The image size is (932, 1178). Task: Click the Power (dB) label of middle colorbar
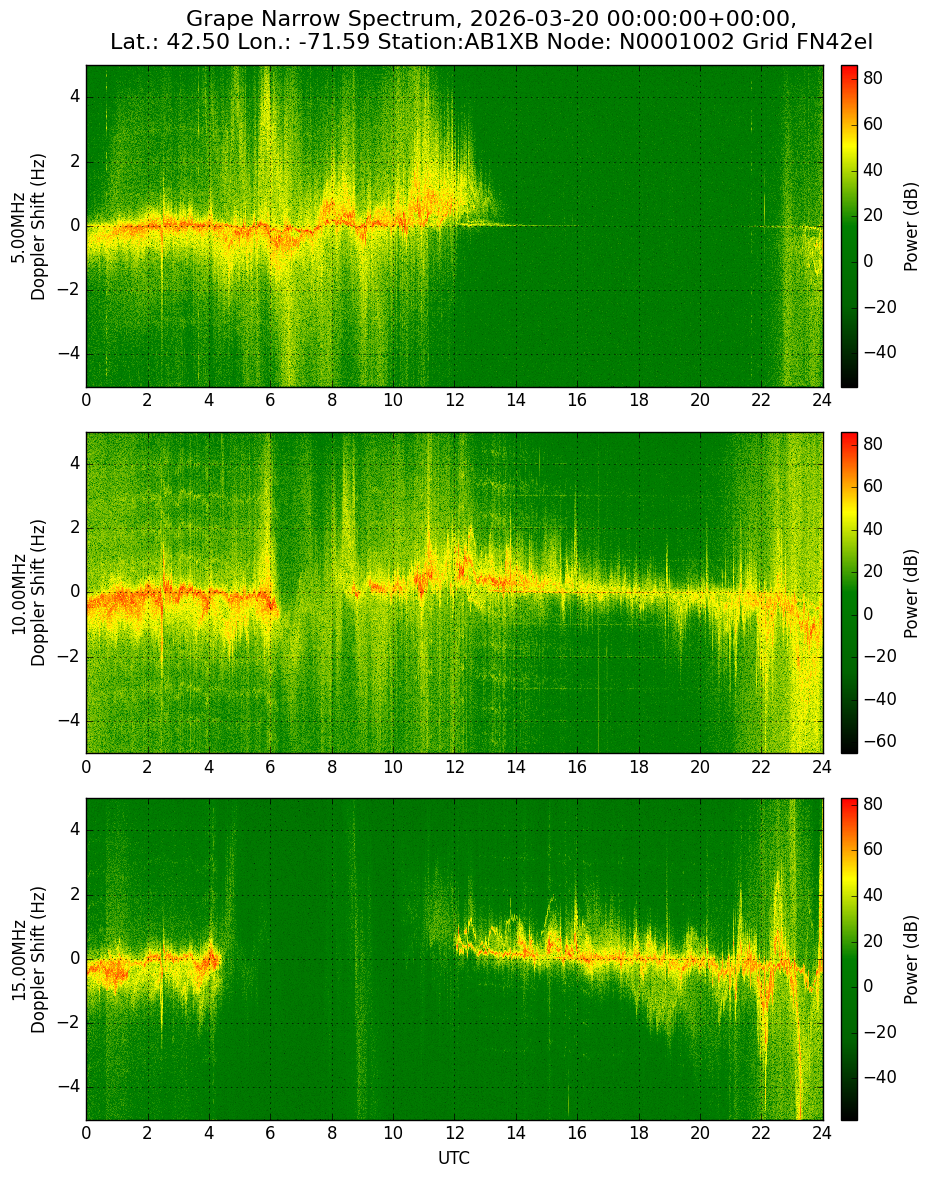point(911,593)
